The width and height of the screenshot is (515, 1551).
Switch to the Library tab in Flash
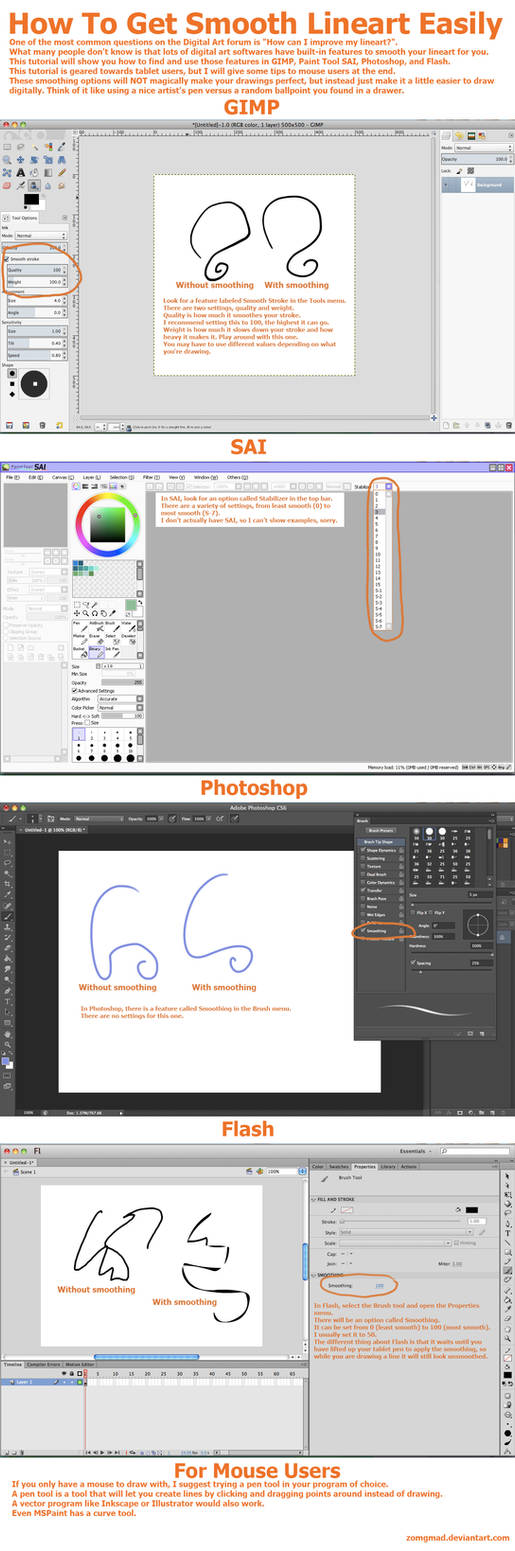click(388, 1166)
